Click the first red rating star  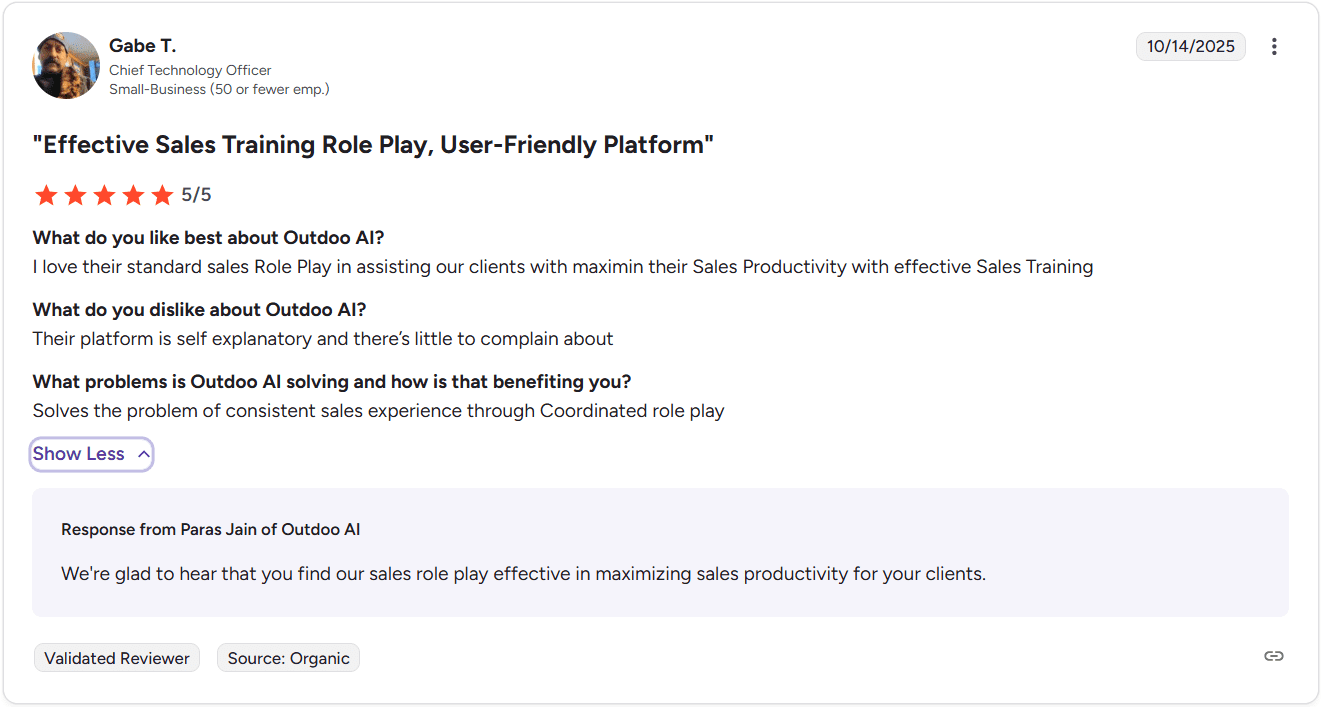point(46,195)
